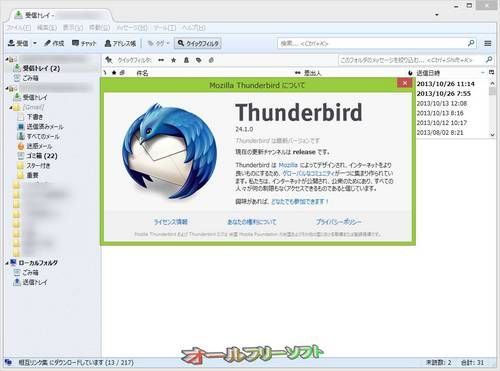The image size is (500, 371).
Task: Click the message list scrollbar down arrow
Action: click(492, 135)
